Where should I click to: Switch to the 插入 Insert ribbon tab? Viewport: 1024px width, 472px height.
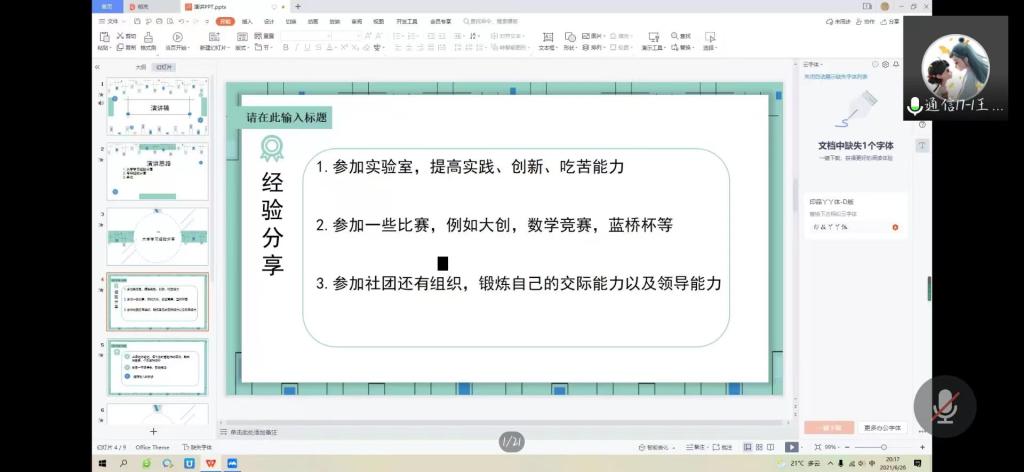pos(246,20)
